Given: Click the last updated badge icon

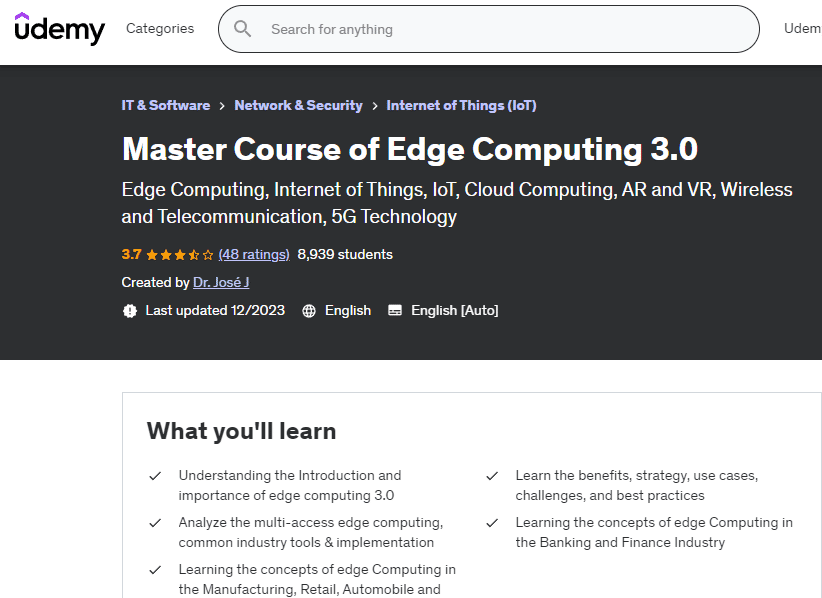Looking at the screenshot, I should tap(130, 311).
